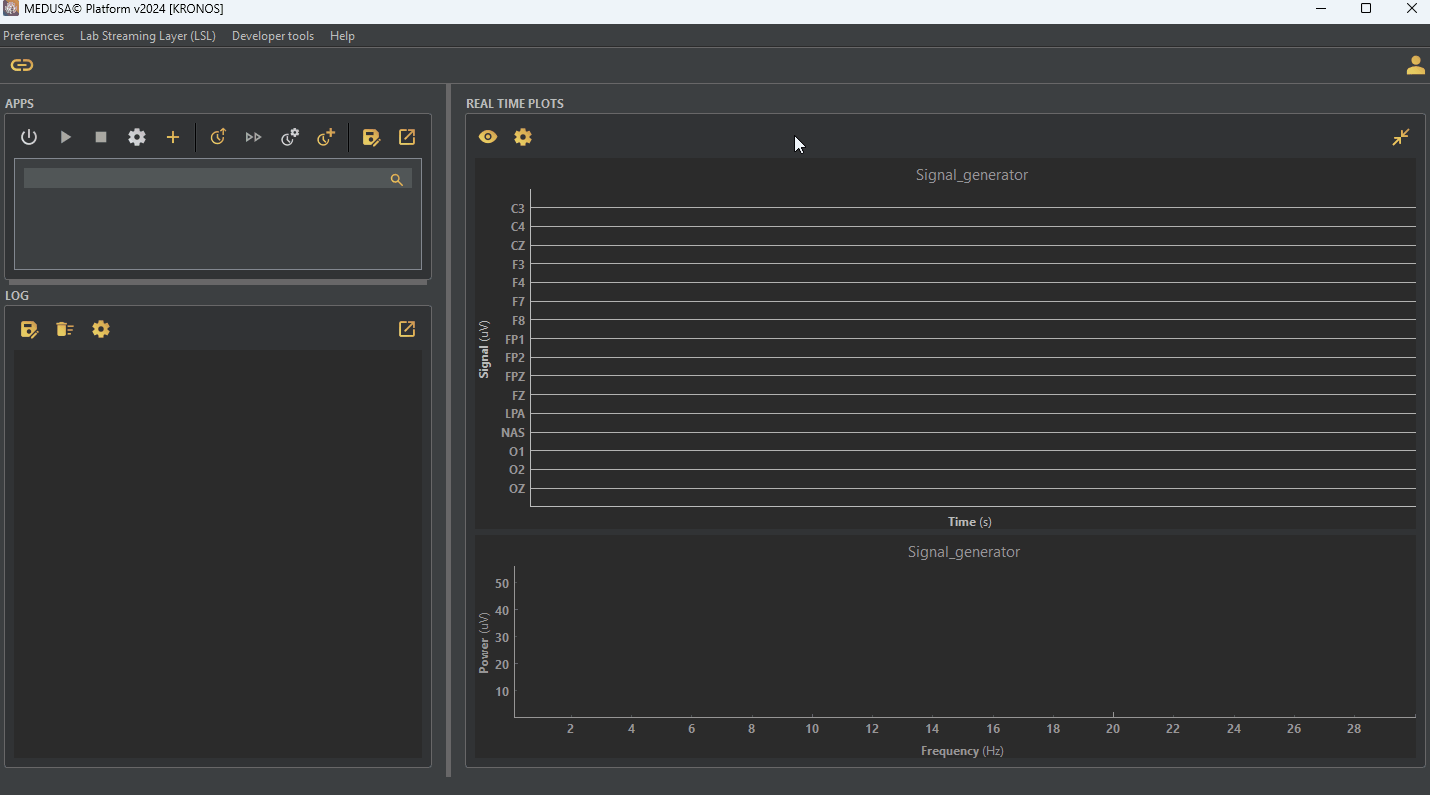Click the trash icon in Log panel

click(65, 329)
